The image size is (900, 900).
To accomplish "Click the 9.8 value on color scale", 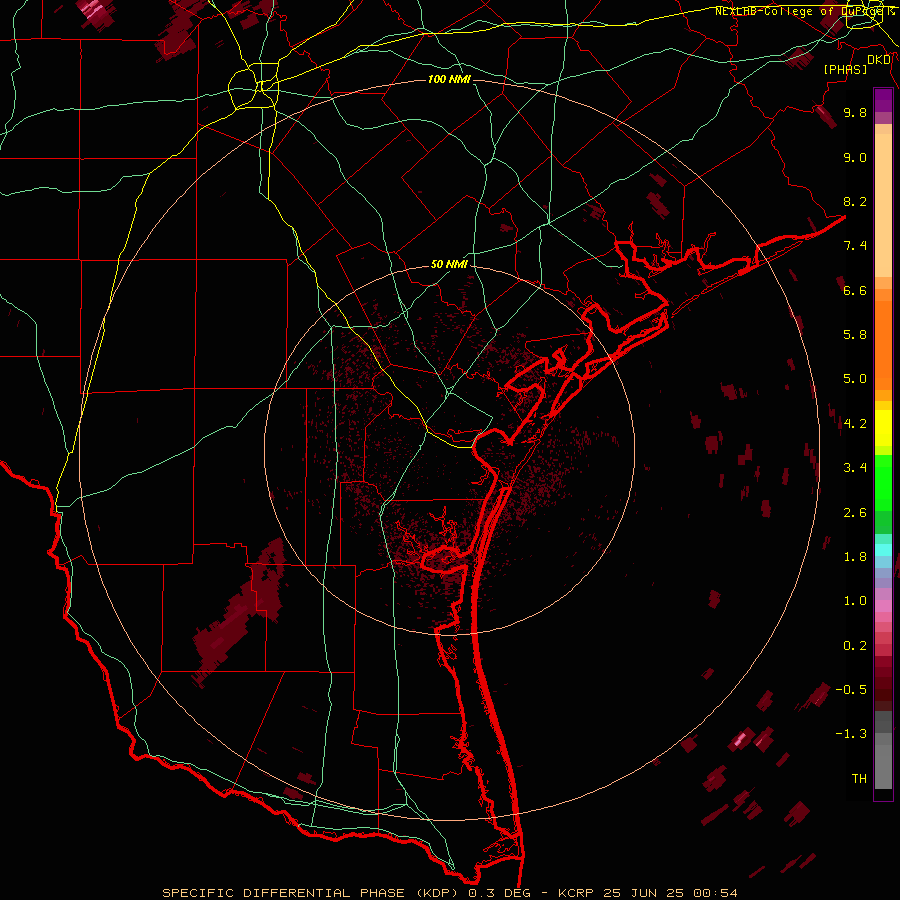I will [x=855, y=112].
